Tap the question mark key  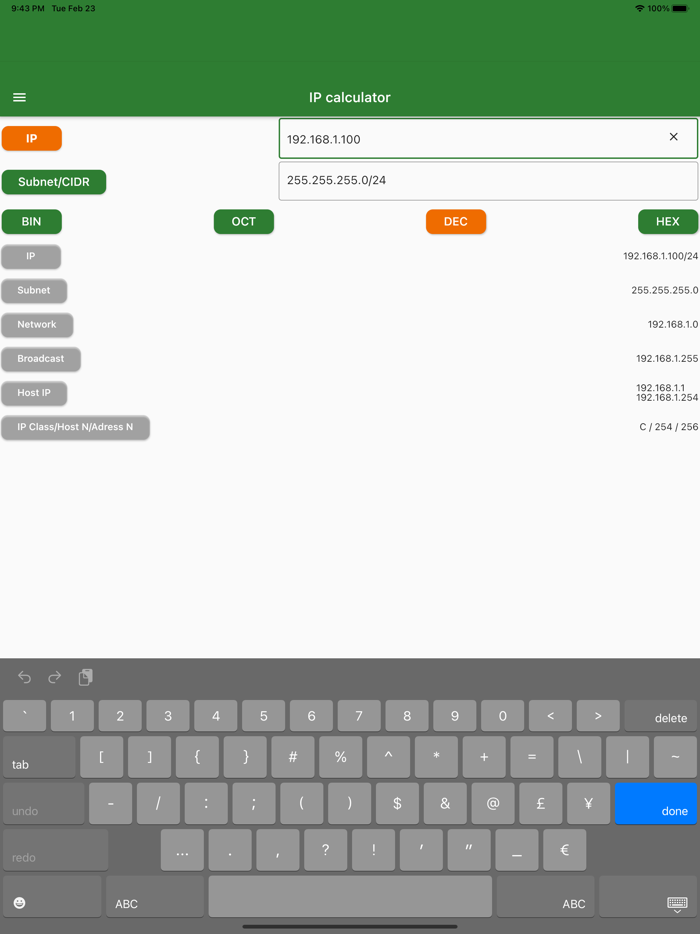click(x=325, y=850)
